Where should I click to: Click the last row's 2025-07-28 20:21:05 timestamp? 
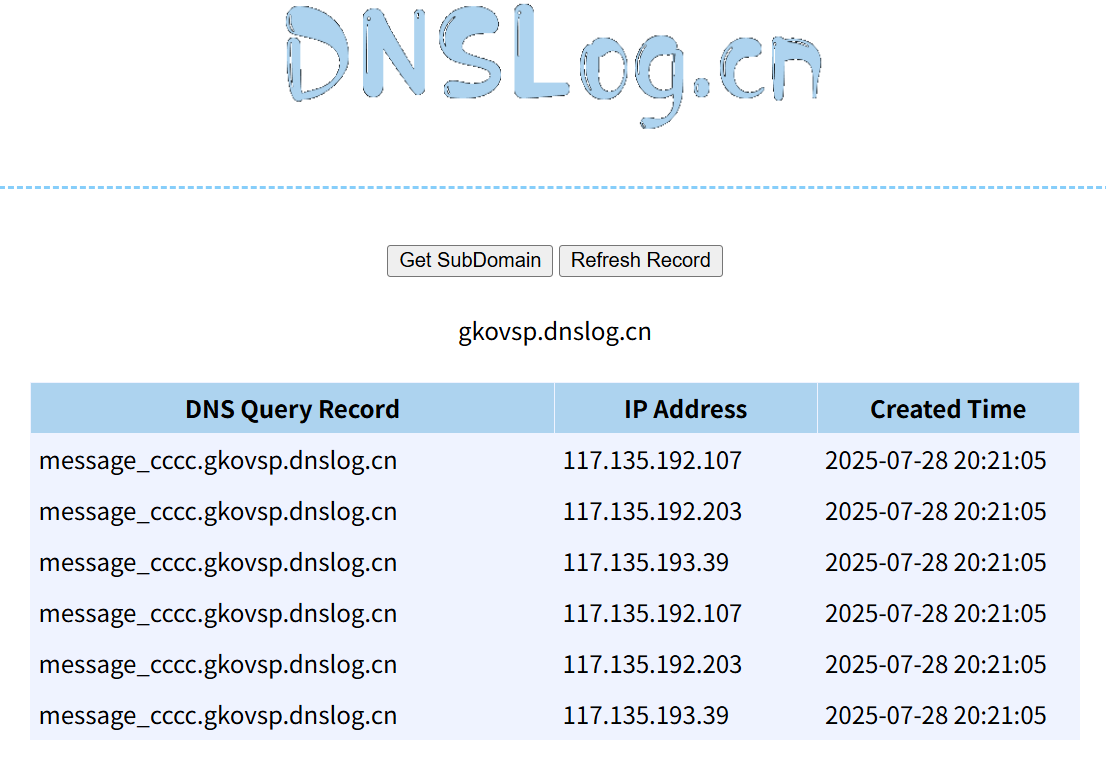(936, 716)
